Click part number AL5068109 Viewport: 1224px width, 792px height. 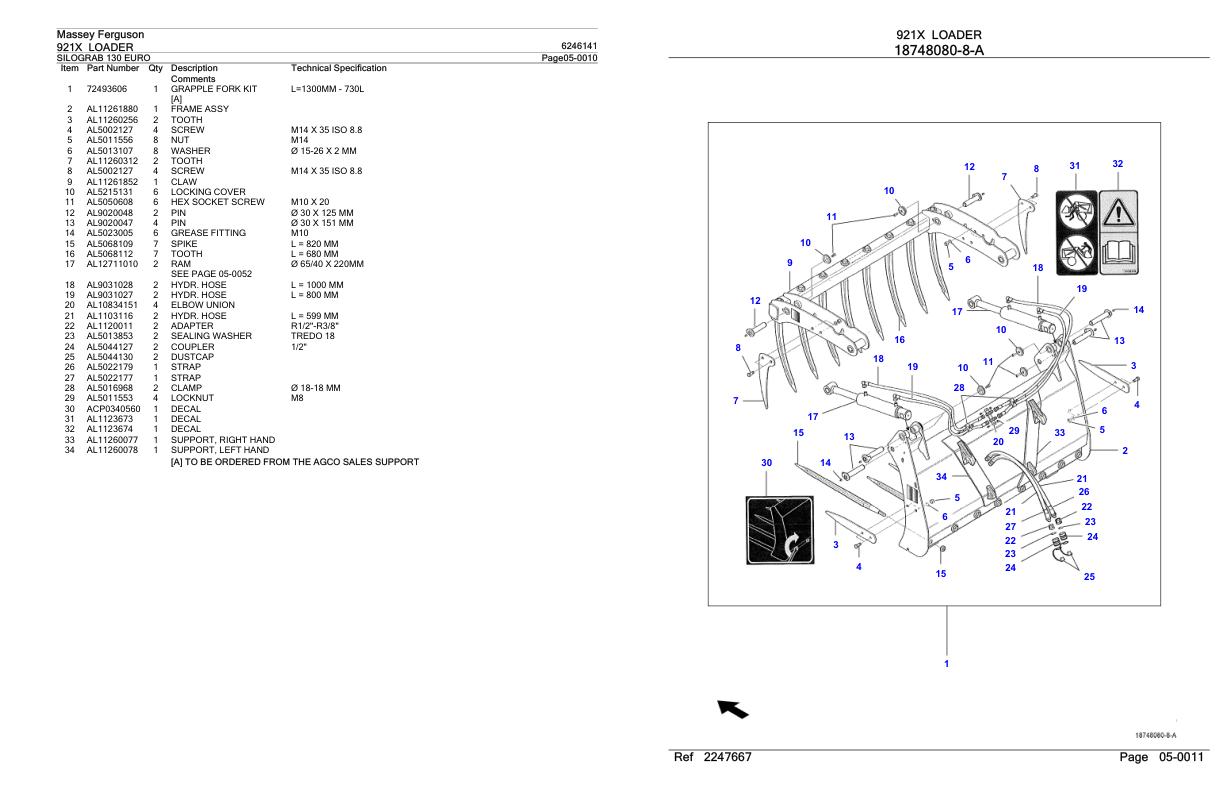109,243
